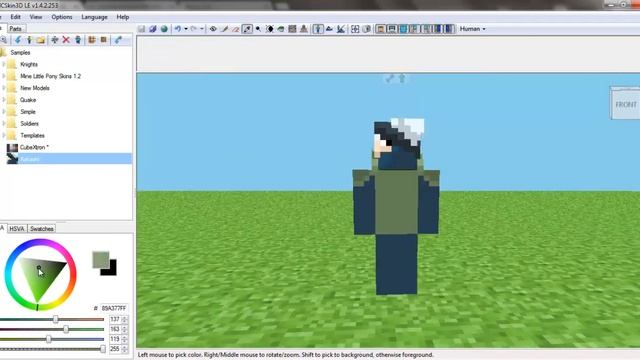The image size is (640, 360).
Task: Click the blue fetch skin icon
Action: point(118,40)
